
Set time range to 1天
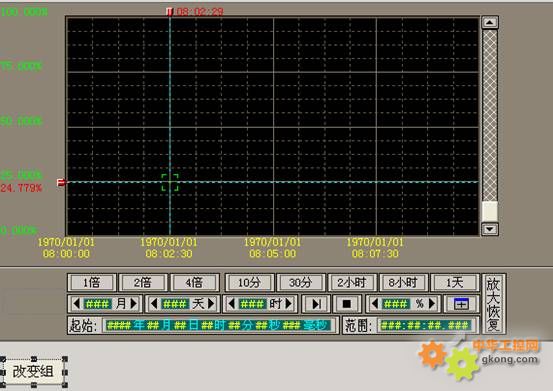(x=455, y=282)
